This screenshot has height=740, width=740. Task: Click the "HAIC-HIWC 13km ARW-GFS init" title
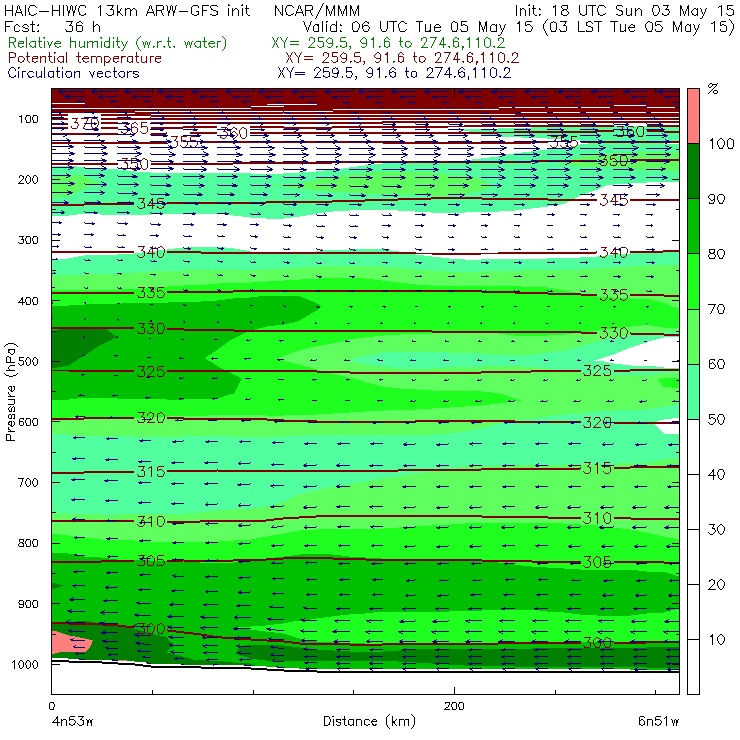pyautogui.click(x=127, y=11)
